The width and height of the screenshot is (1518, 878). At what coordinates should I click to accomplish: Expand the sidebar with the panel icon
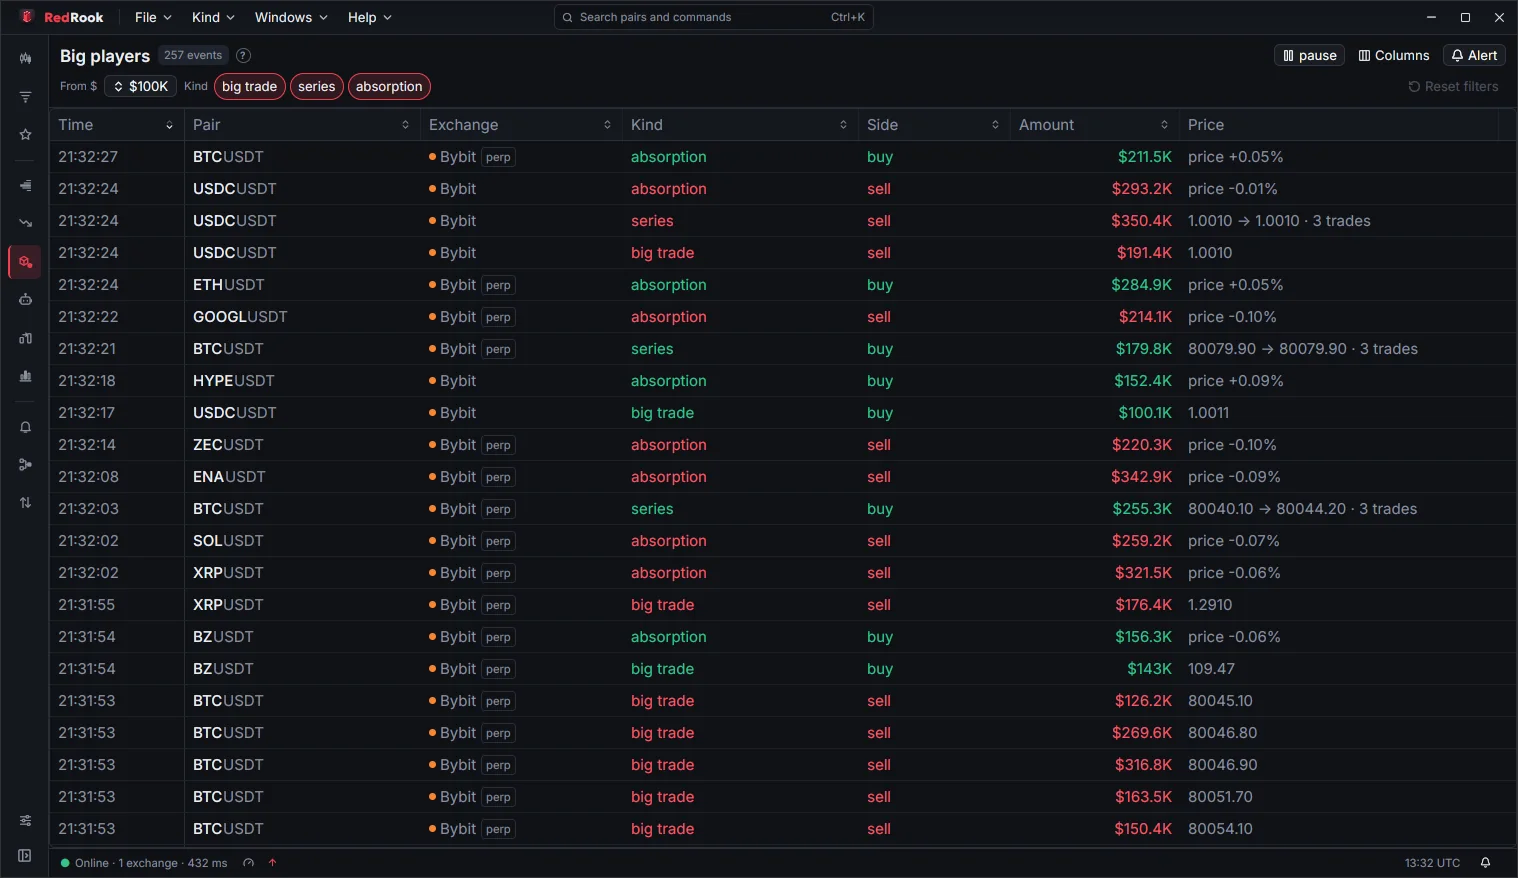(x=25, y=856)
